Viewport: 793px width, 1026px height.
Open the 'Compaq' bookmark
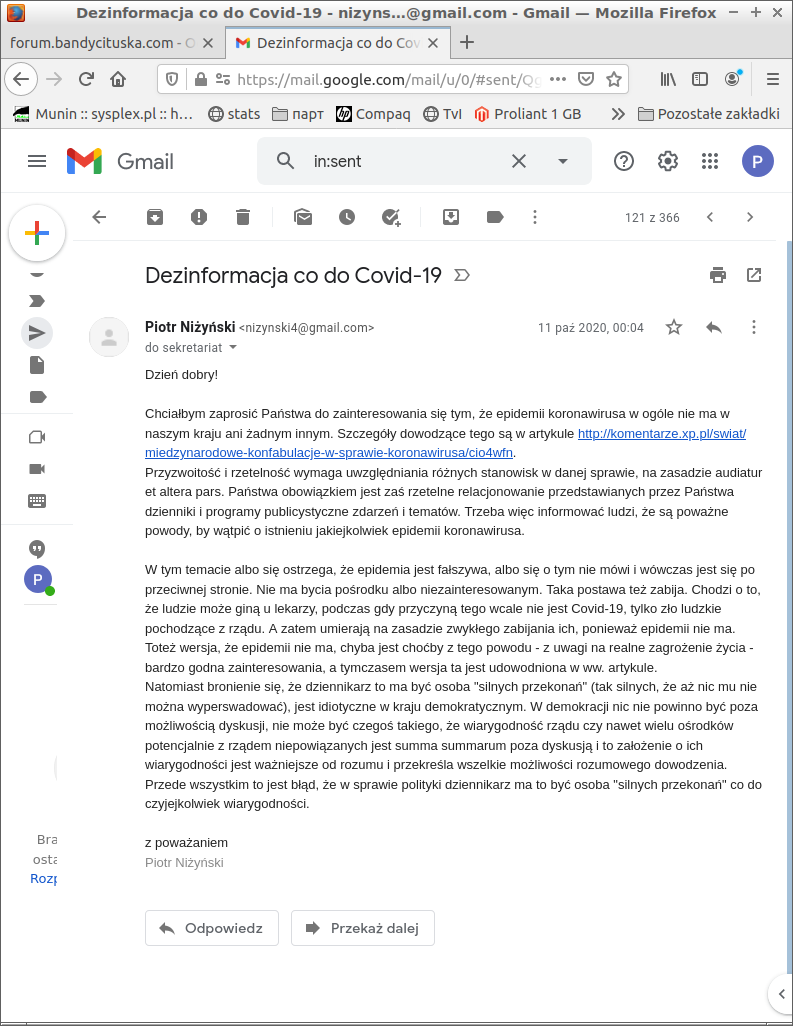click(x=373, y=114)
